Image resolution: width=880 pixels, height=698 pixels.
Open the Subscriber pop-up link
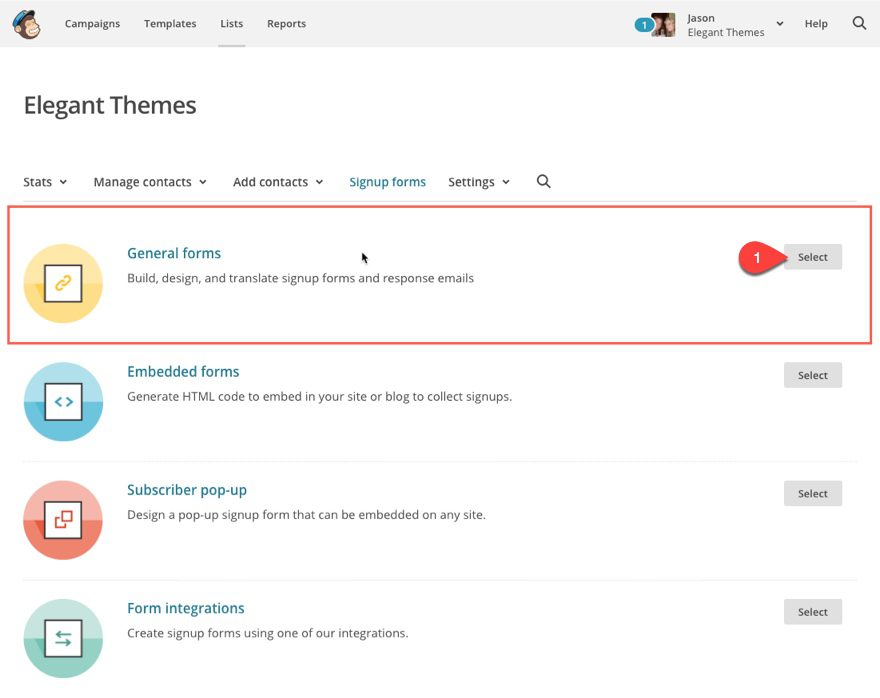[187, 490]
